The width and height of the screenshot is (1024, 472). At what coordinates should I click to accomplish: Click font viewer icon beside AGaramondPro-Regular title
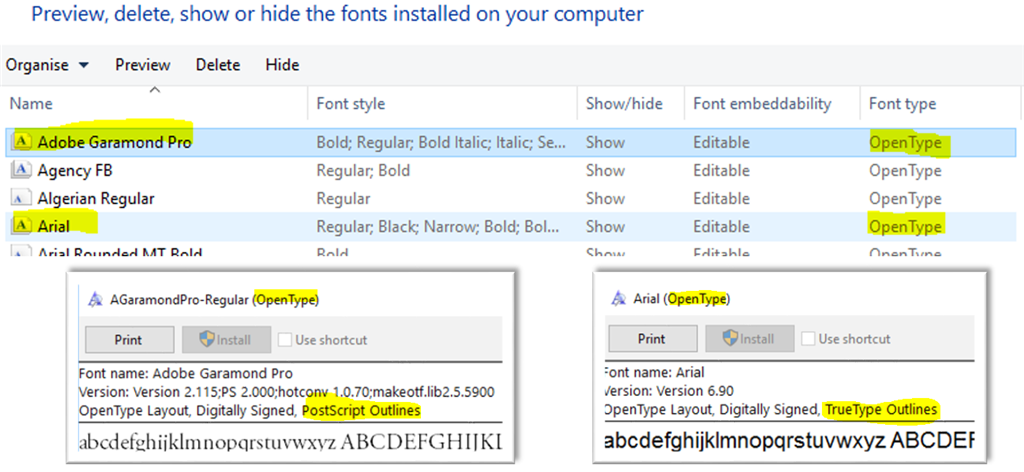coord(96,300)
